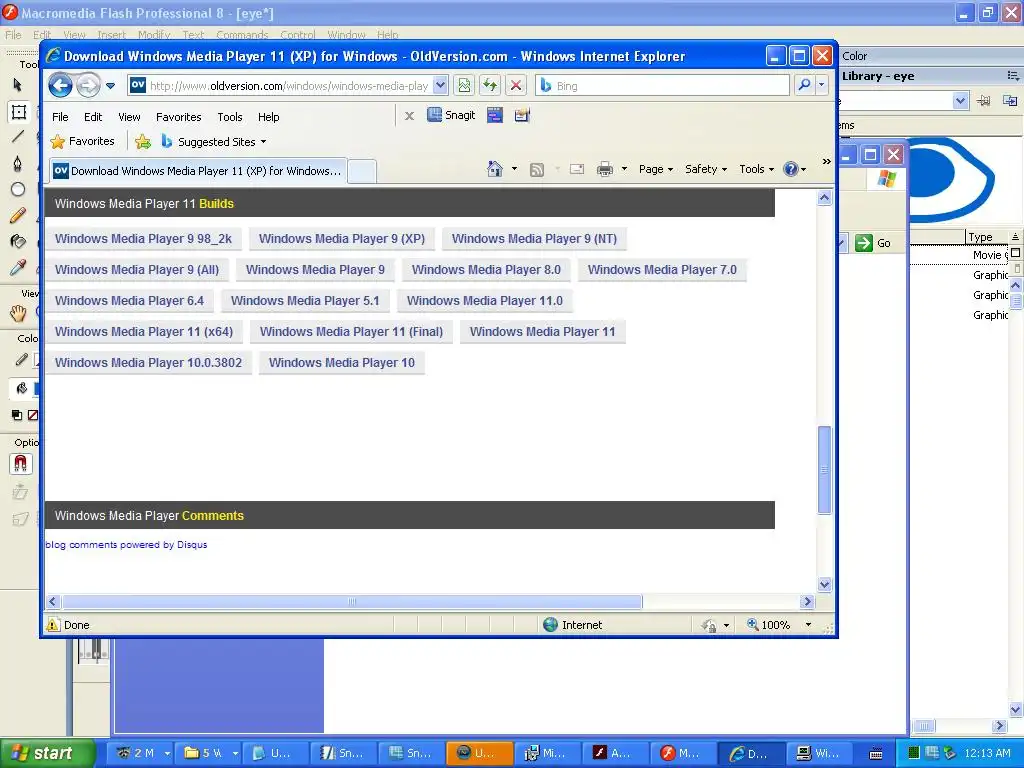1024x768 pixels.
Task: Open Windows Media Player 10.0.3802 link
Action: coord(148,362)
